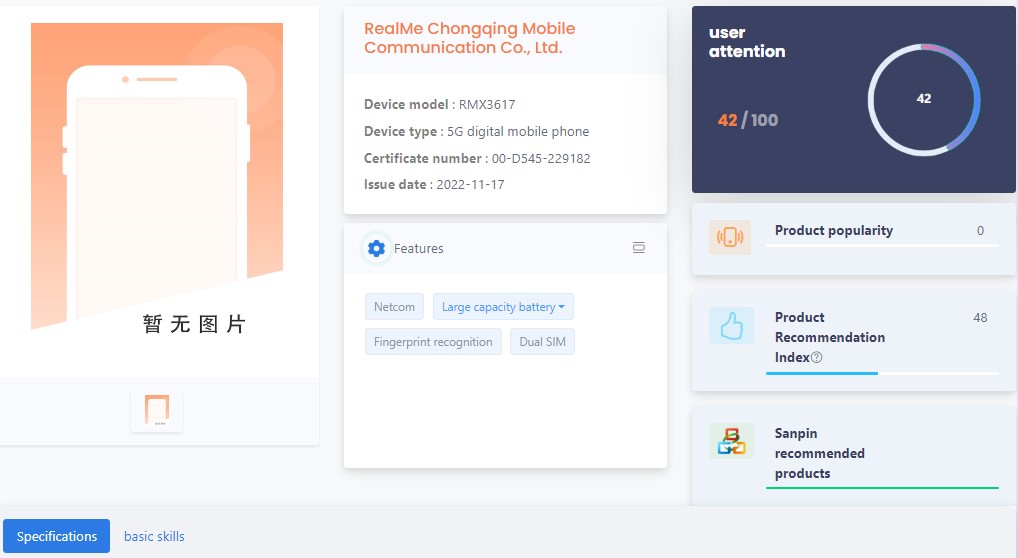Screen dimensions: 1018x558
Task: Open the Recommendation Index help icon
Action: pos(817,357)
